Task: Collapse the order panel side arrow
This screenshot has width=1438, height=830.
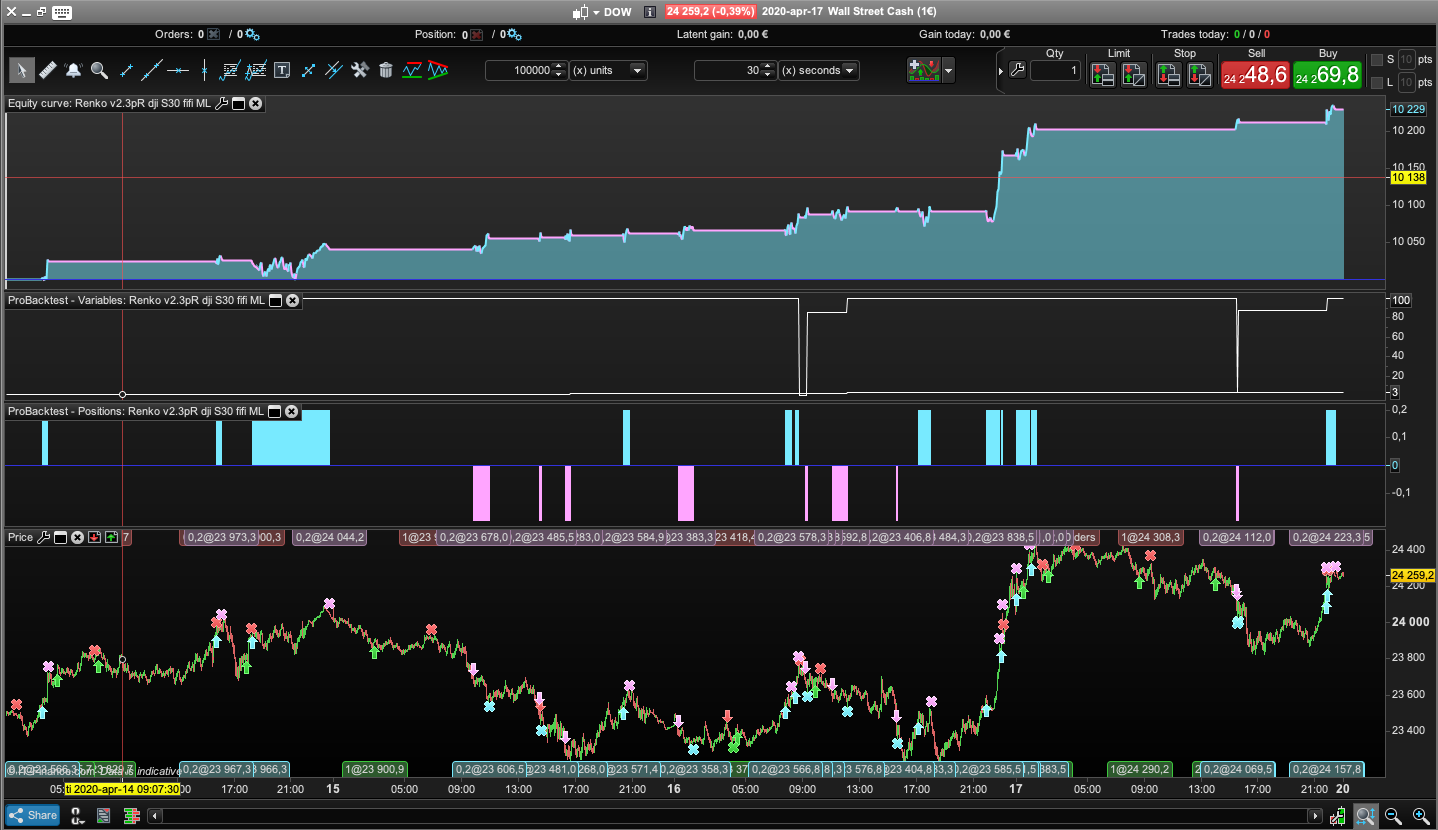Action: [1001, 71]
